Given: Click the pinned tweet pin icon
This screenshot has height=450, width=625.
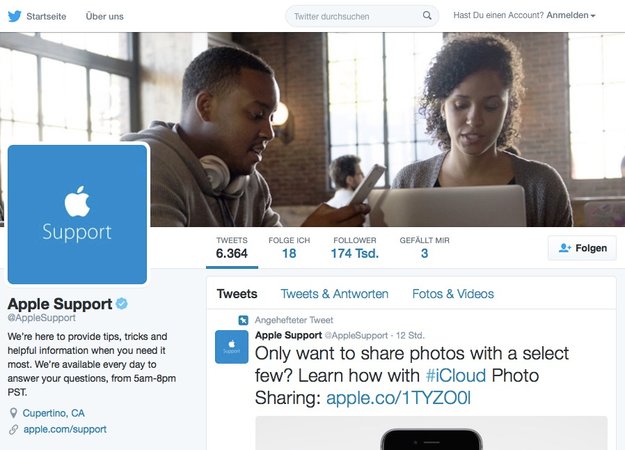Looking at the screenshot, I should click(x=243, y=320).
